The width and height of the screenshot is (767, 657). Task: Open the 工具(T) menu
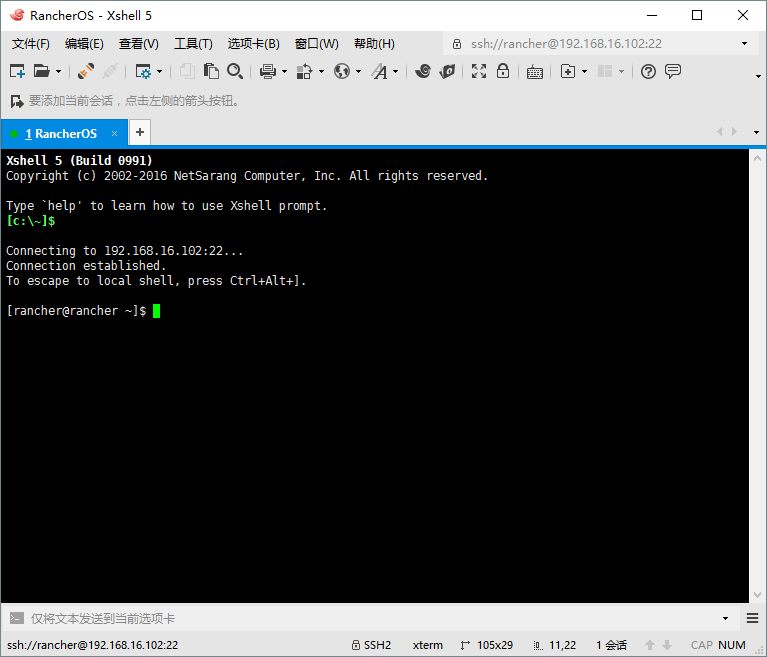(x=193, y=44)
